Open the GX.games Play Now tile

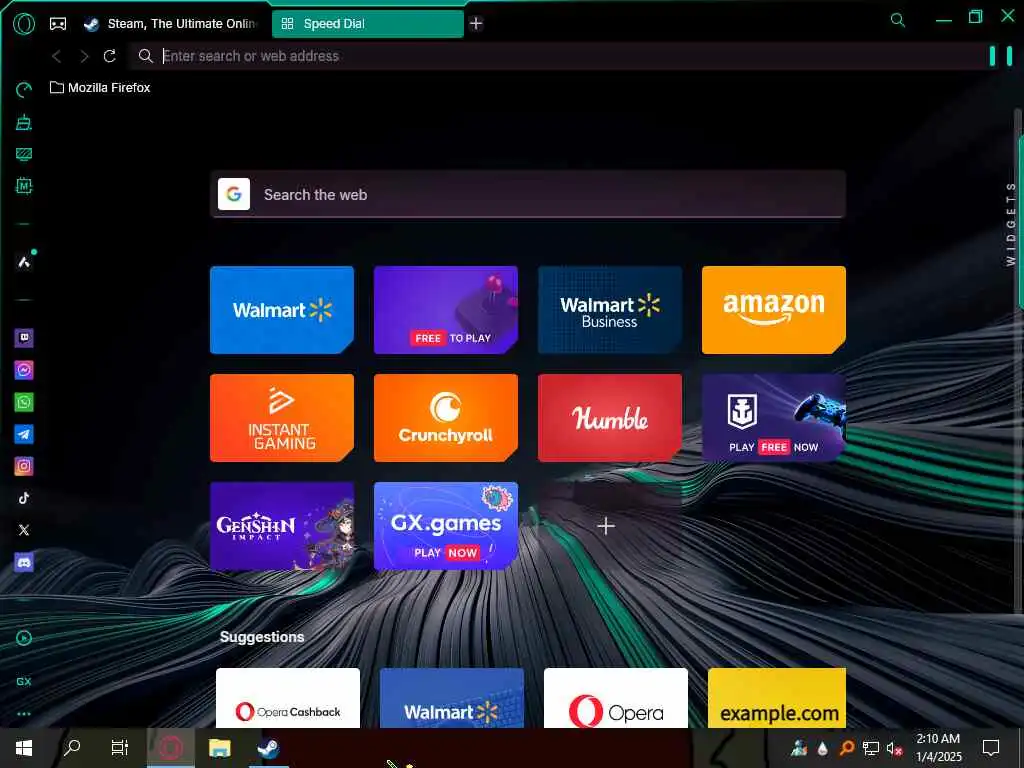[x=446, y=526]
